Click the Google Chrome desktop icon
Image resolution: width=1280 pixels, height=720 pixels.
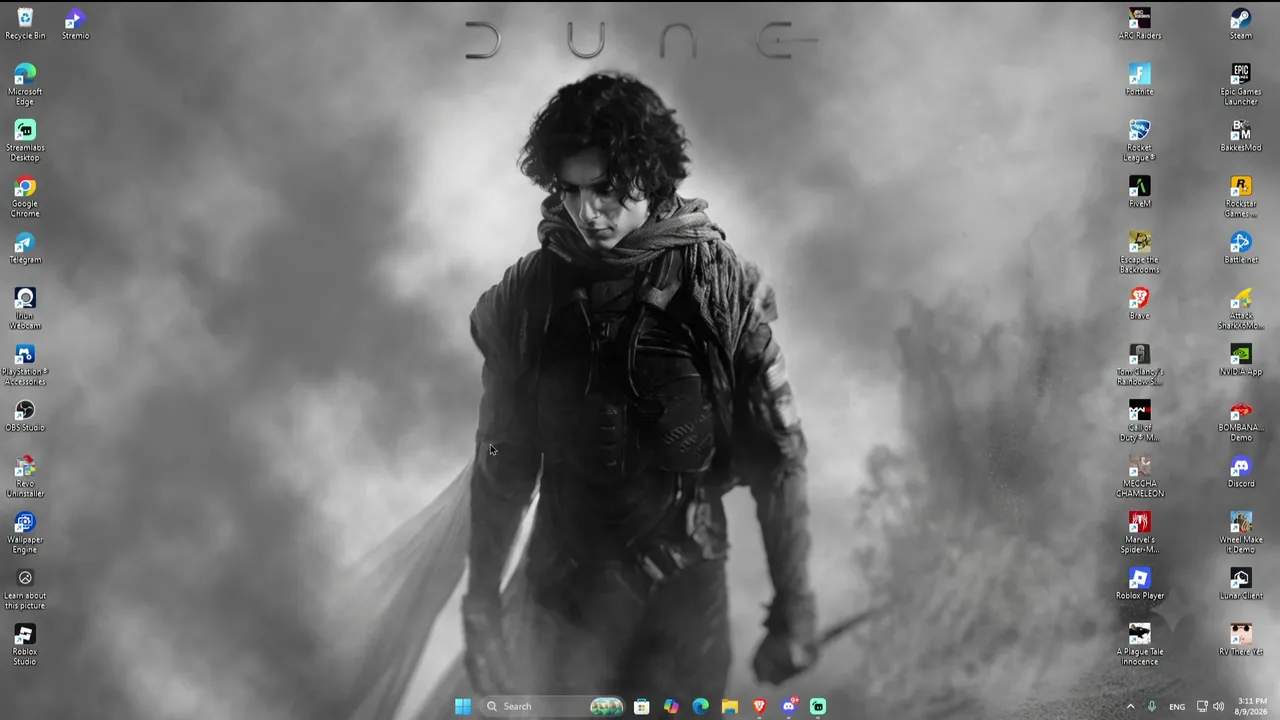25,196
